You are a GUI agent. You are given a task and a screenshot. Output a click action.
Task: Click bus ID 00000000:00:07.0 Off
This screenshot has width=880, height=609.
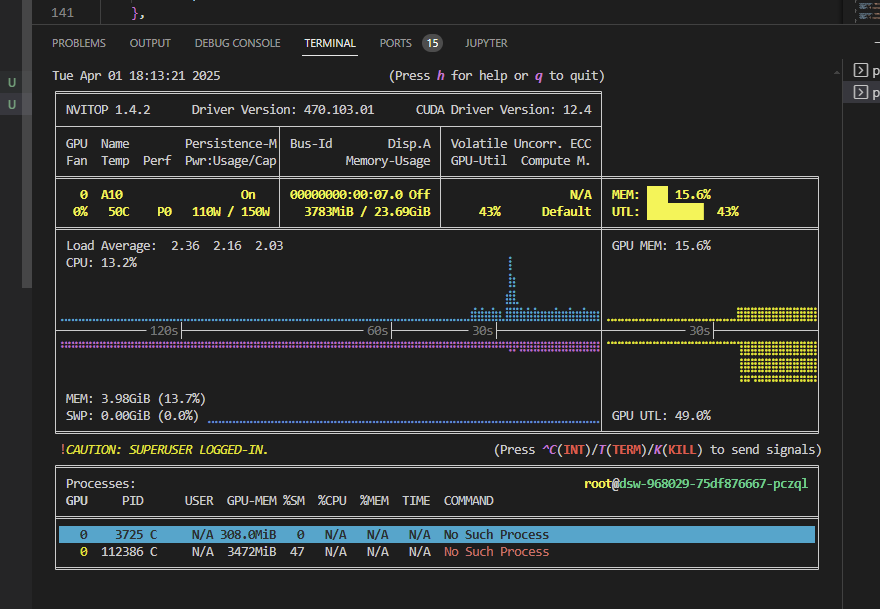pos(360,195)
